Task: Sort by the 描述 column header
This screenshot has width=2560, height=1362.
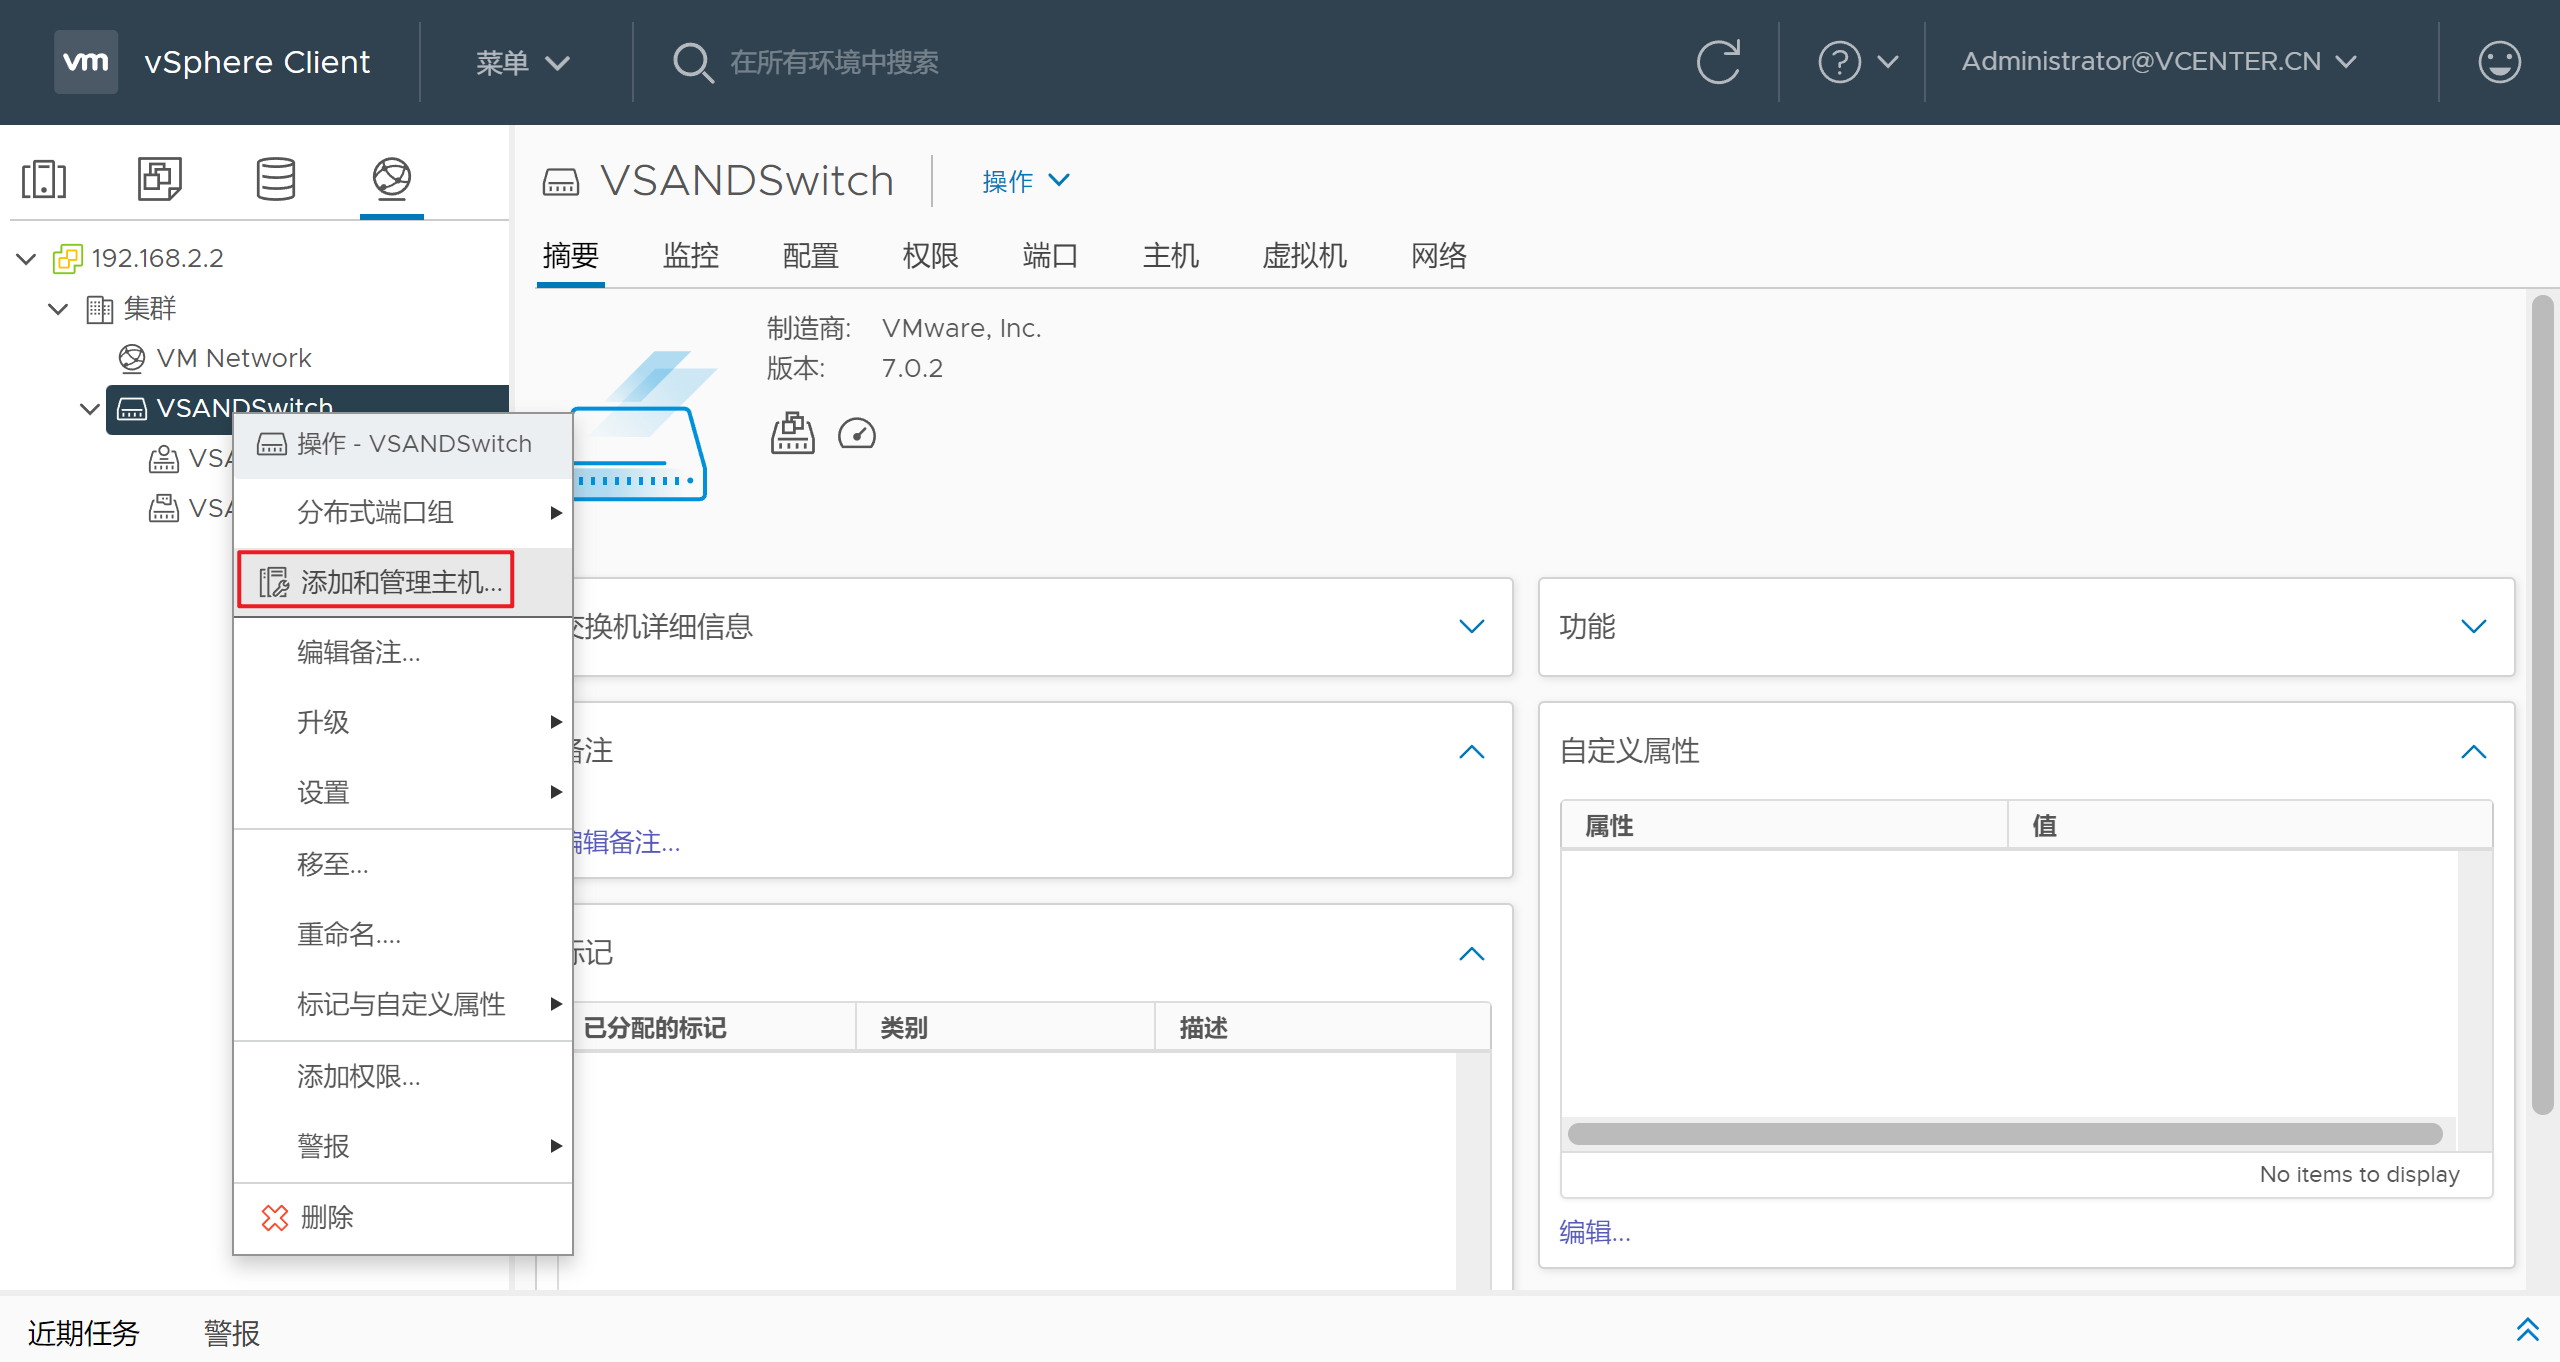Action: tap(1322, 1028)
